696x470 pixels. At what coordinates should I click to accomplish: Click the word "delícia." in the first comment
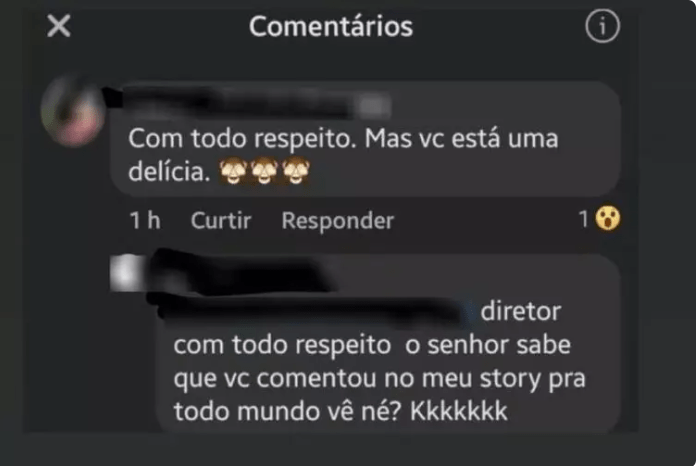point(169,172)
